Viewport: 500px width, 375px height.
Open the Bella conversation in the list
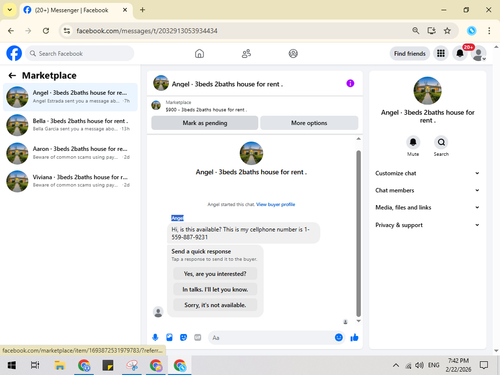tap(70, 125)
